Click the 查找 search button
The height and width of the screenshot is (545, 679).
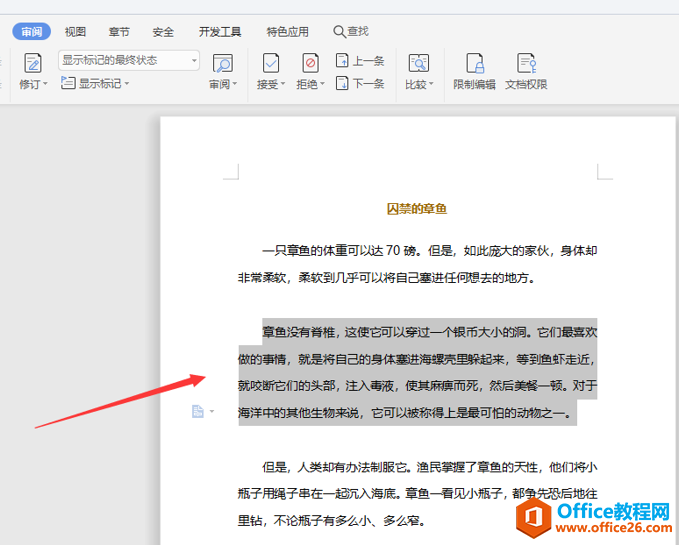[x=351, y=31]
